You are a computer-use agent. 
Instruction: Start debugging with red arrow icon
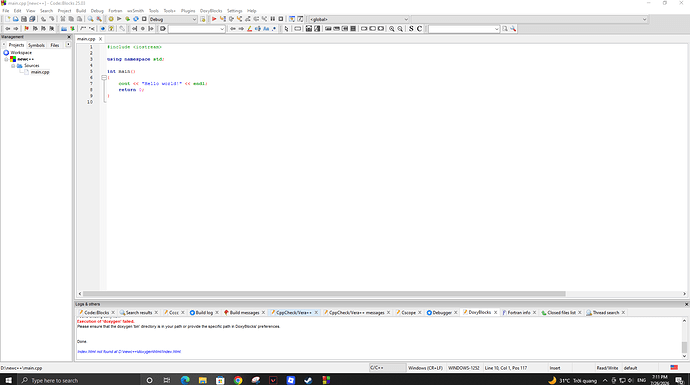[214, 19]
